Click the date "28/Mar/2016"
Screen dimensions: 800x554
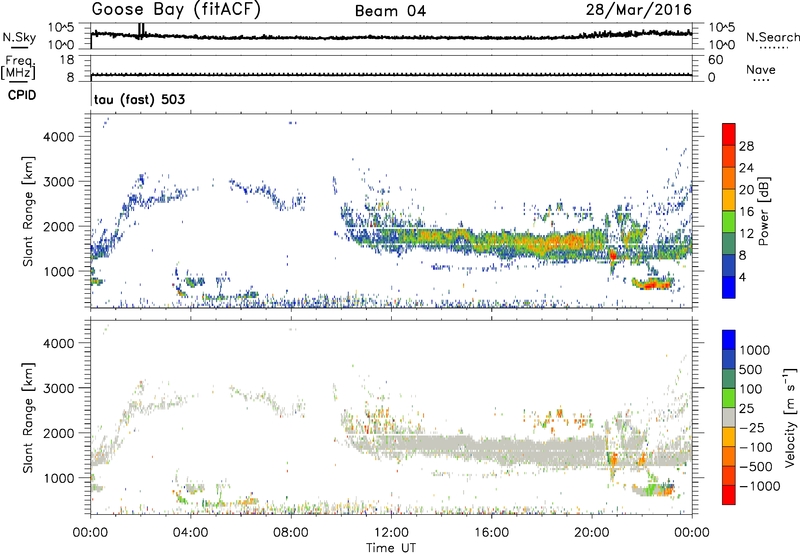638,10
